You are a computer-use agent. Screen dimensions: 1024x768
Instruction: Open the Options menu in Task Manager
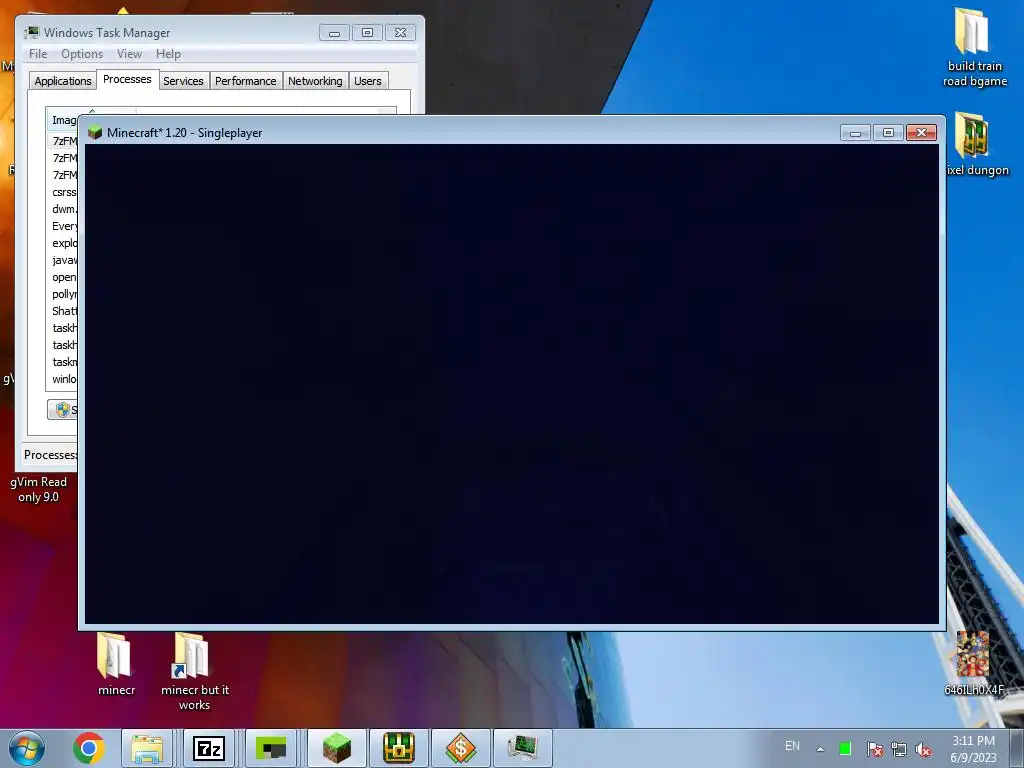pyautogui.click(x=82, y=54)
